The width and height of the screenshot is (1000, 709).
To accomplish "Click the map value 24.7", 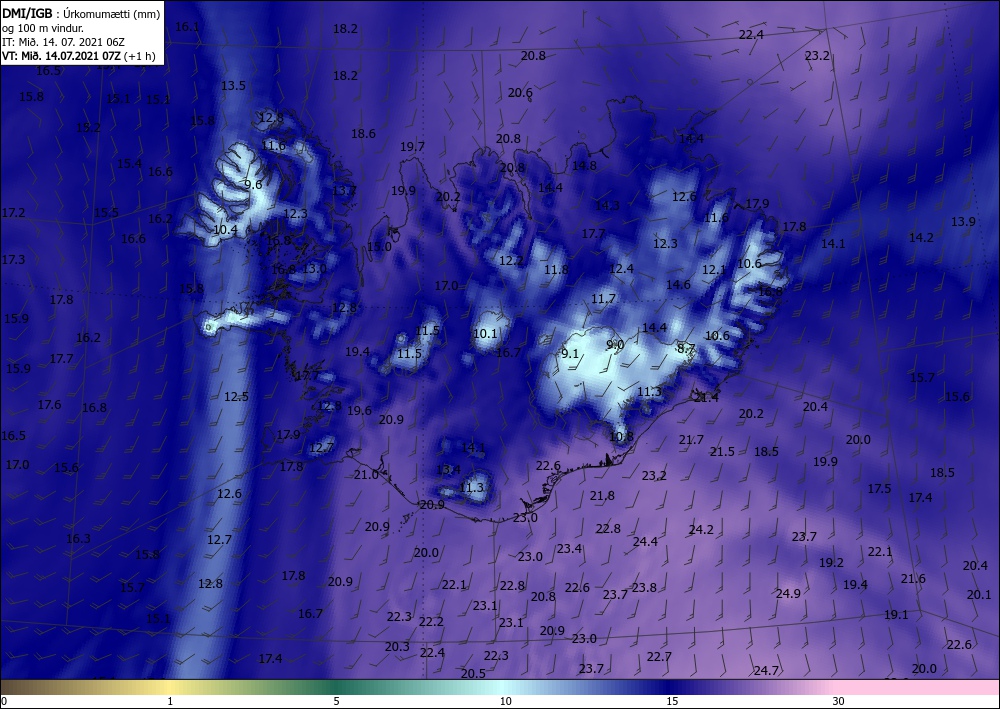I will pyautogui.click(x=766, y=670).
